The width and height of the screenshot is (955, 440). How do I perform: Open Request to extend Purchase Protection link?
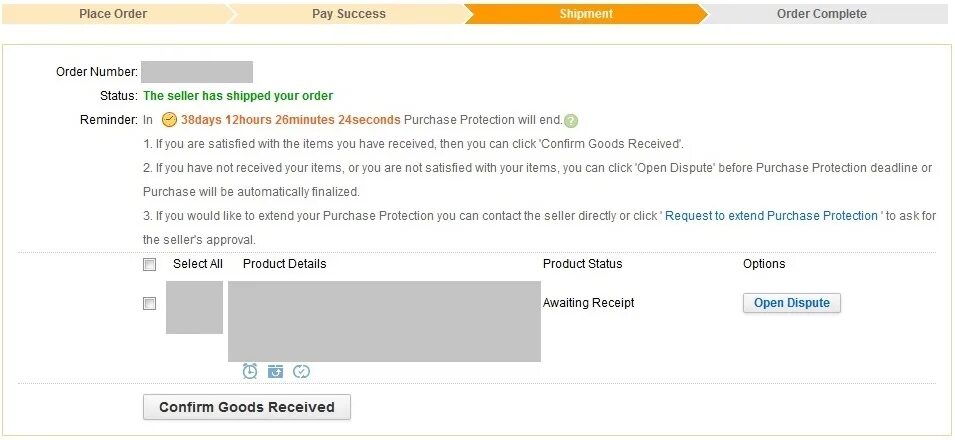(x=771, y=216)
